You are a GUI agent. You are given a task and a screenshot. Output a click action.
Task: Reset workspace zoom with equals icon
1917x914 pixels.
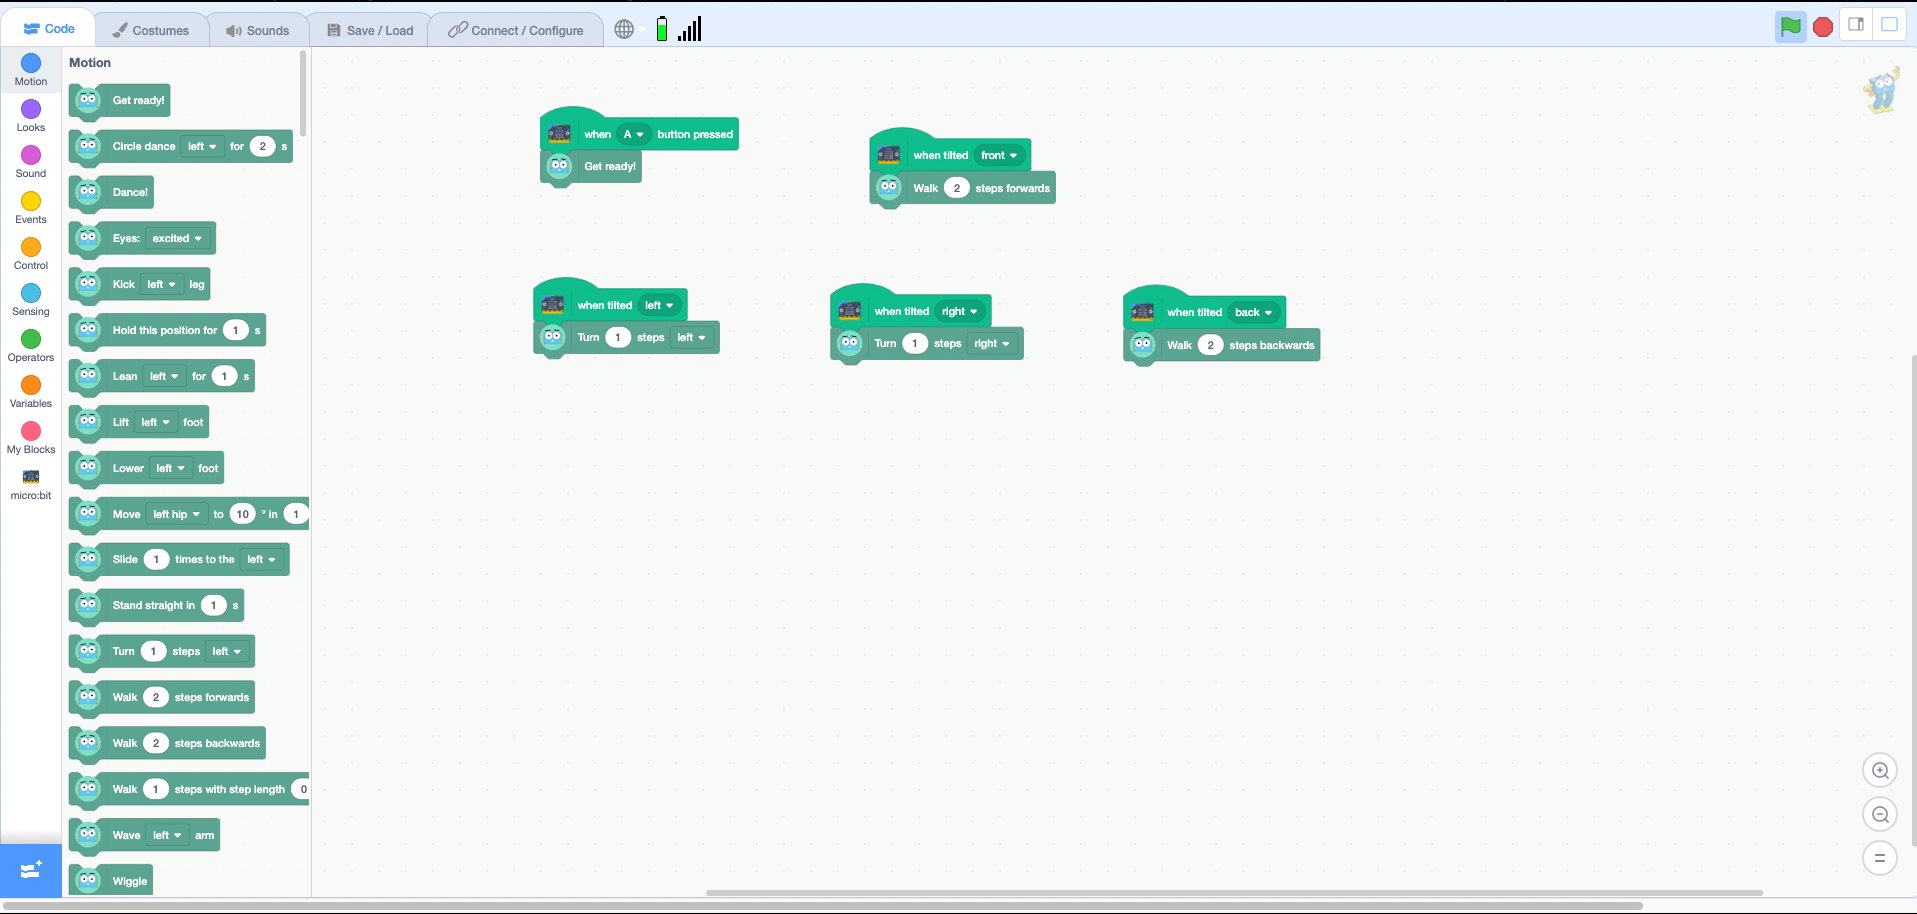[x=1880, y=858]
